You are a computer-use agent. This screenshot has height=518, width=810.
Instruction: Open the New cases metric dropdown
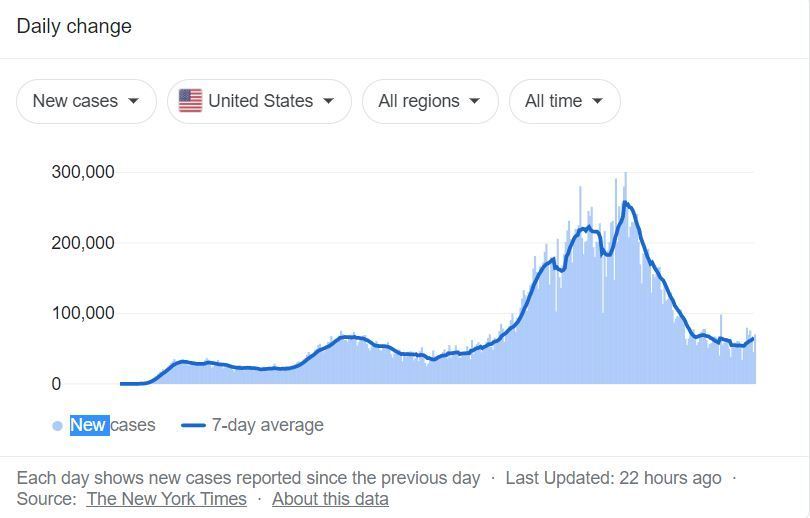point(86,101)
